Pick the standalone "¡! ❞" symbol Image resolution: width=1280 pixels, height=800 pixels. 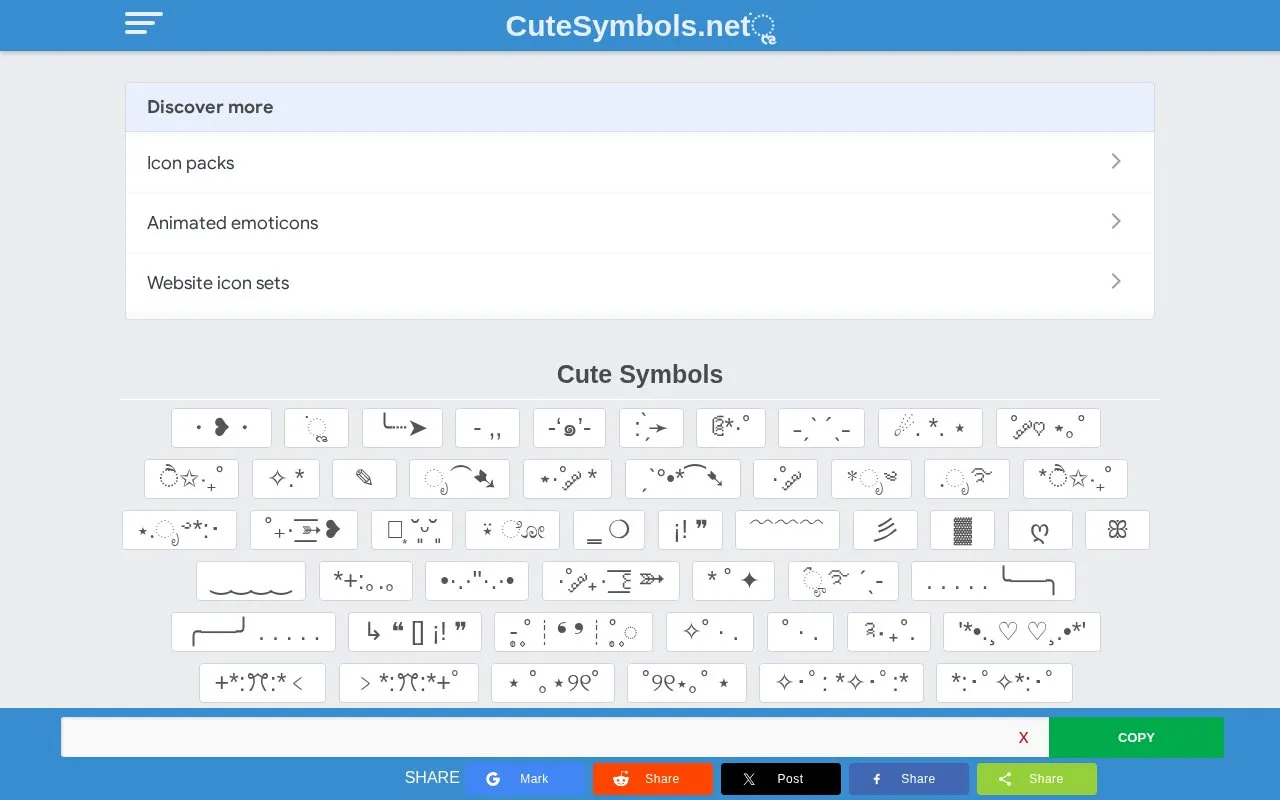[690, 530]
